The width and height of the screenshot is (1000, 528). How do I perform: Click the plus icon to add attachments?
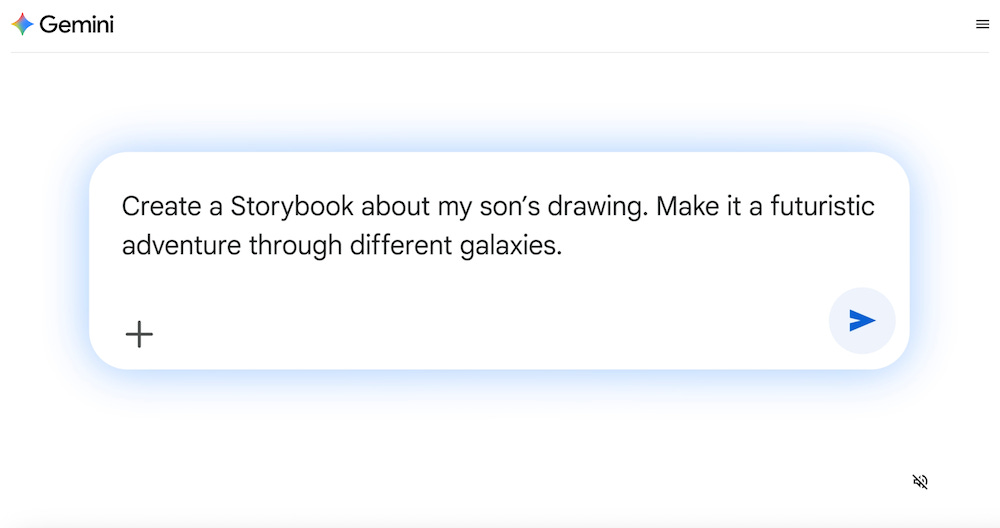(x=139, y=334)
